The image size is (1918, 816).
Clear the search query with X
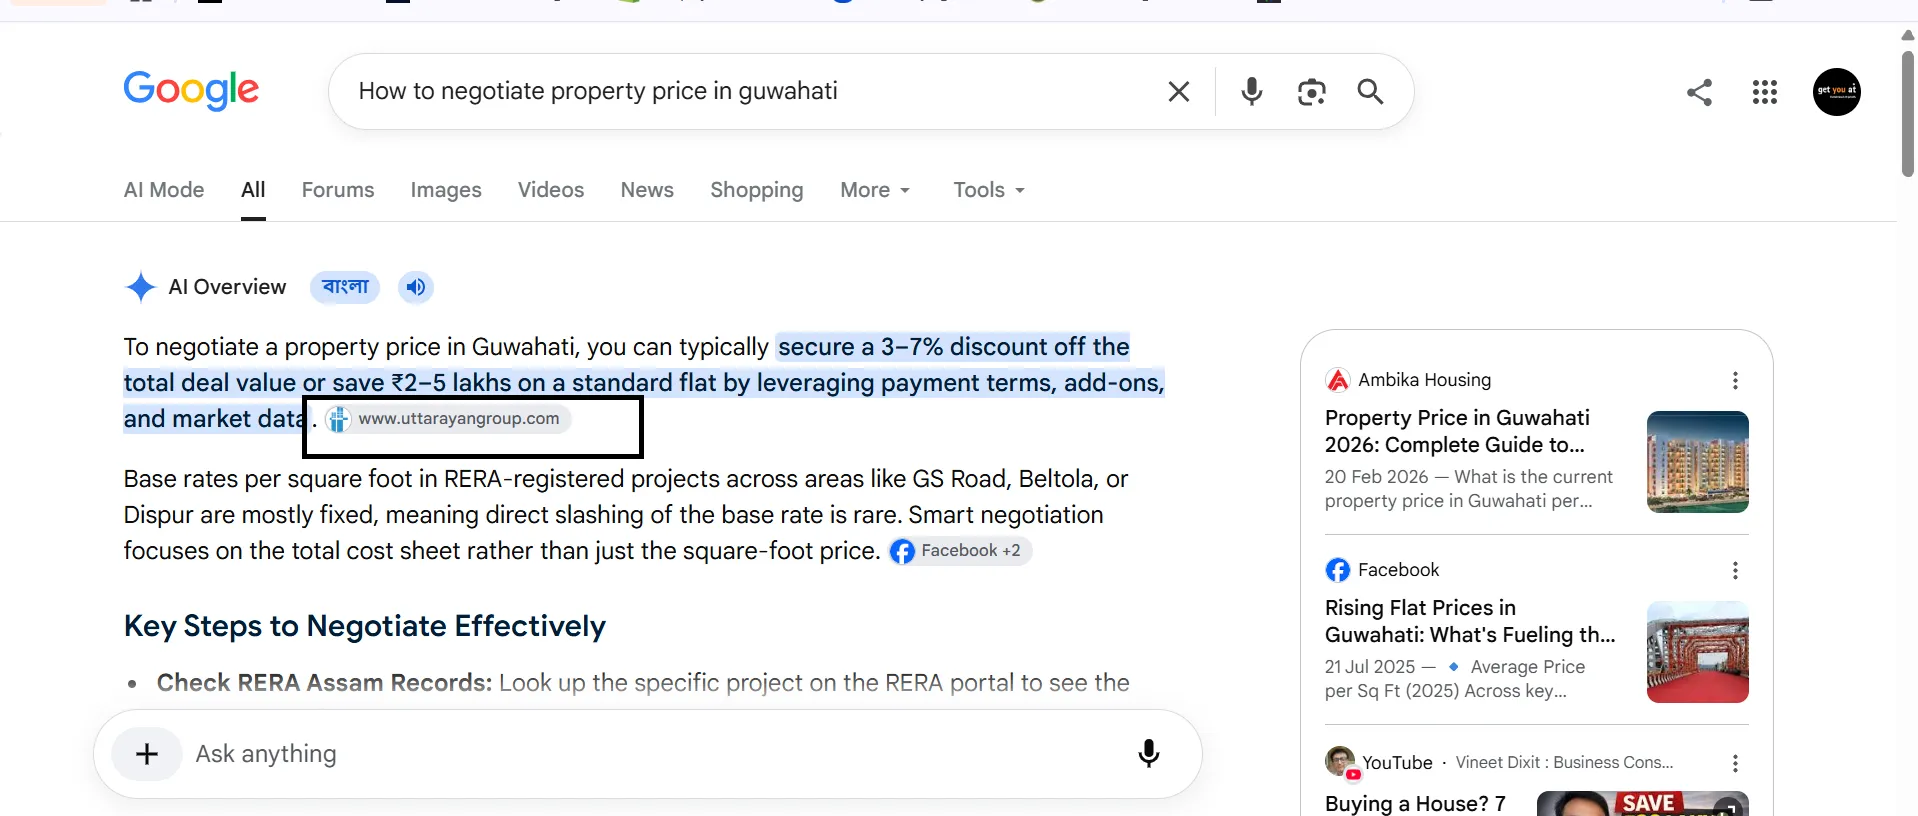coord(1179,92)
